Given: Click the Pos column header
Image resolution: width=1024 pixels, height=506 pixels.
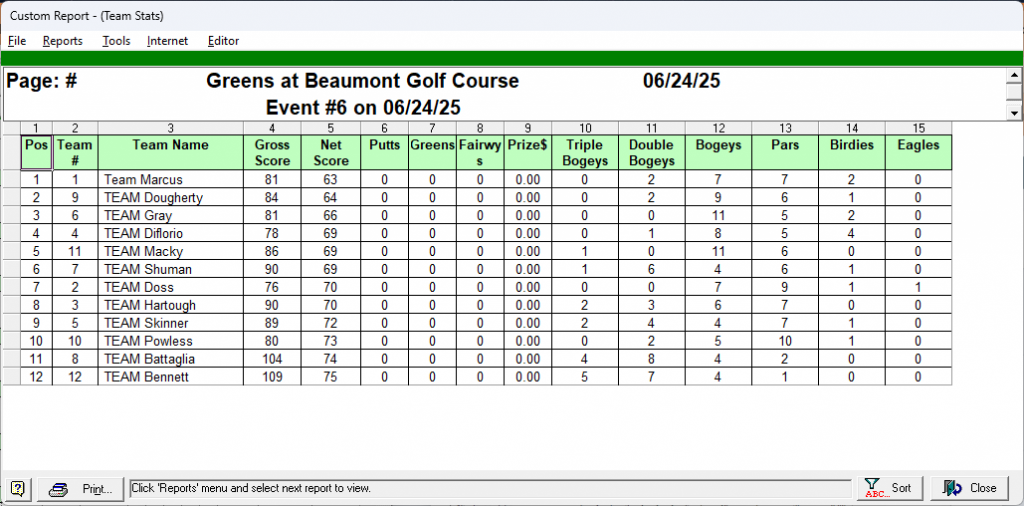Looking at the screenshot, I should point(36,146).
